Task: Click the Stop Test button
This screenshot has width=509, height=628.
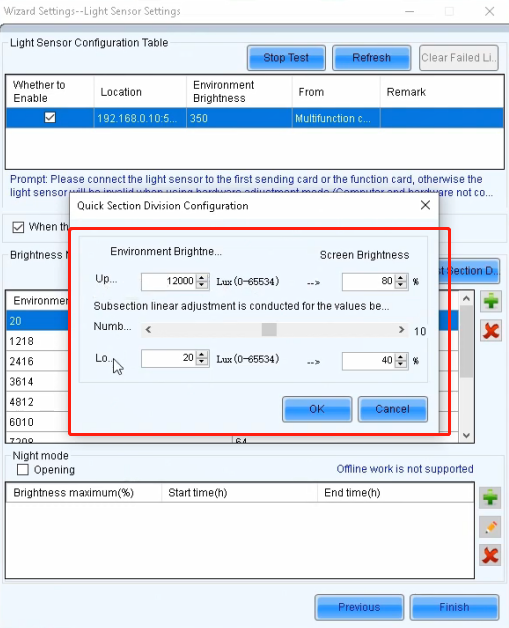Action: [286, 58]
